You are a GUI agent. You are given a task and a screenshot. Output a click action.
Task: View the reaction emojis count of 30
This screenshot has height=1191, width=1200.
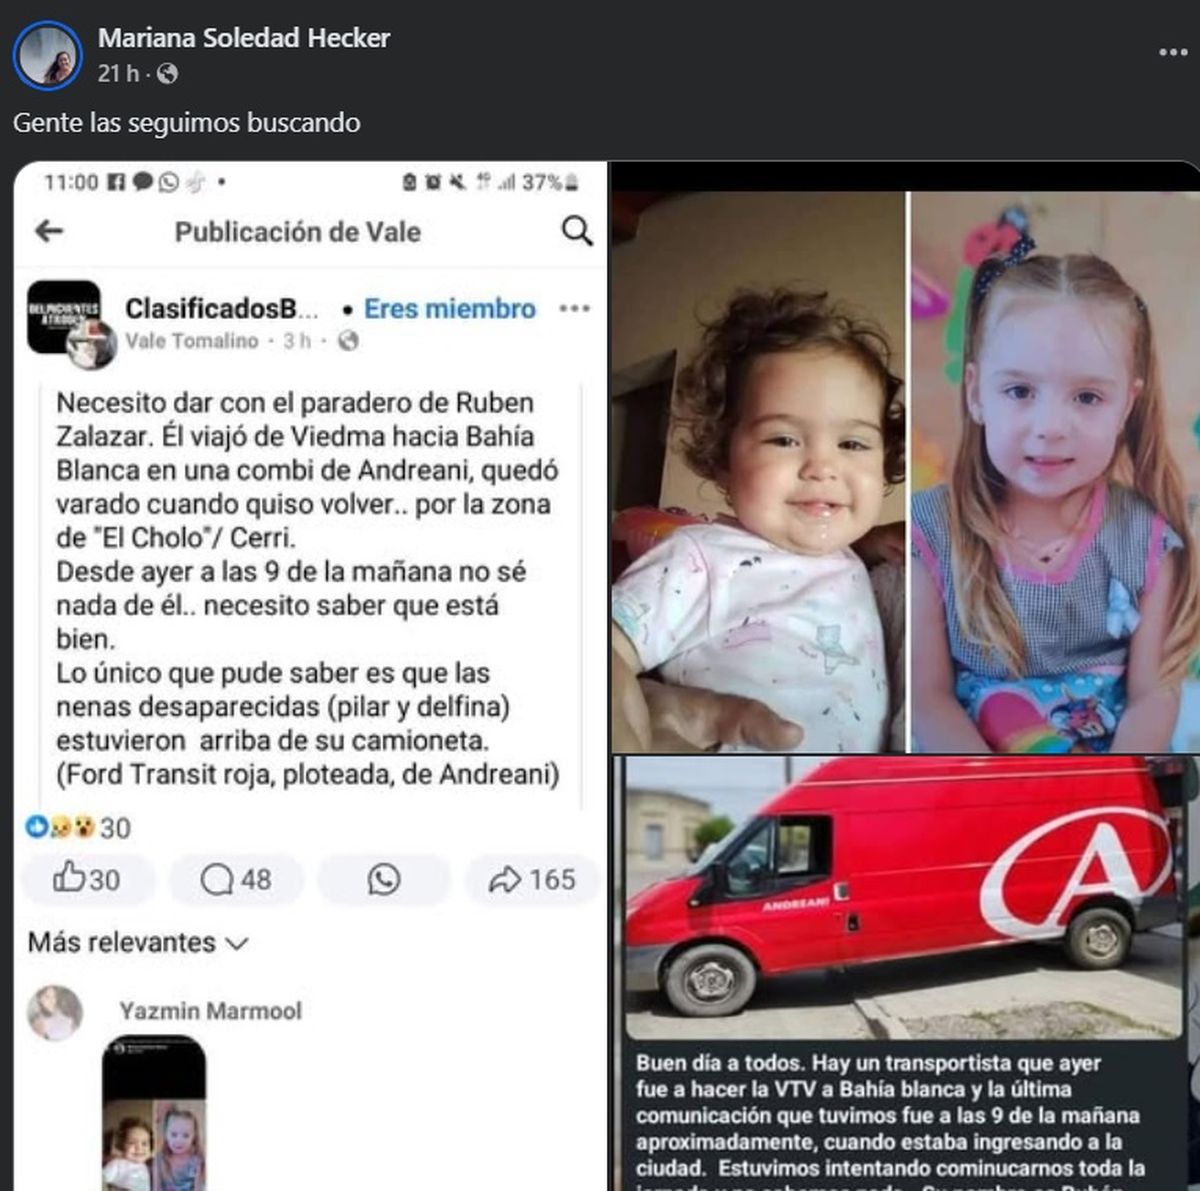[78, 828]
